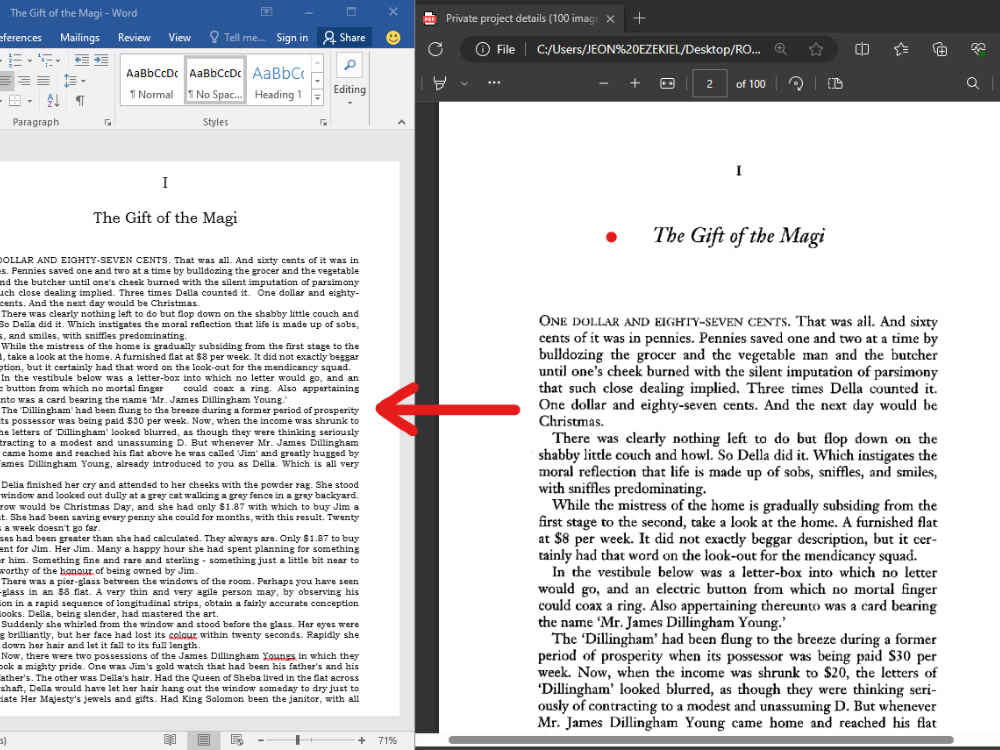
Task: Click the PDF page number field
Action: click(x=709, y=84)
